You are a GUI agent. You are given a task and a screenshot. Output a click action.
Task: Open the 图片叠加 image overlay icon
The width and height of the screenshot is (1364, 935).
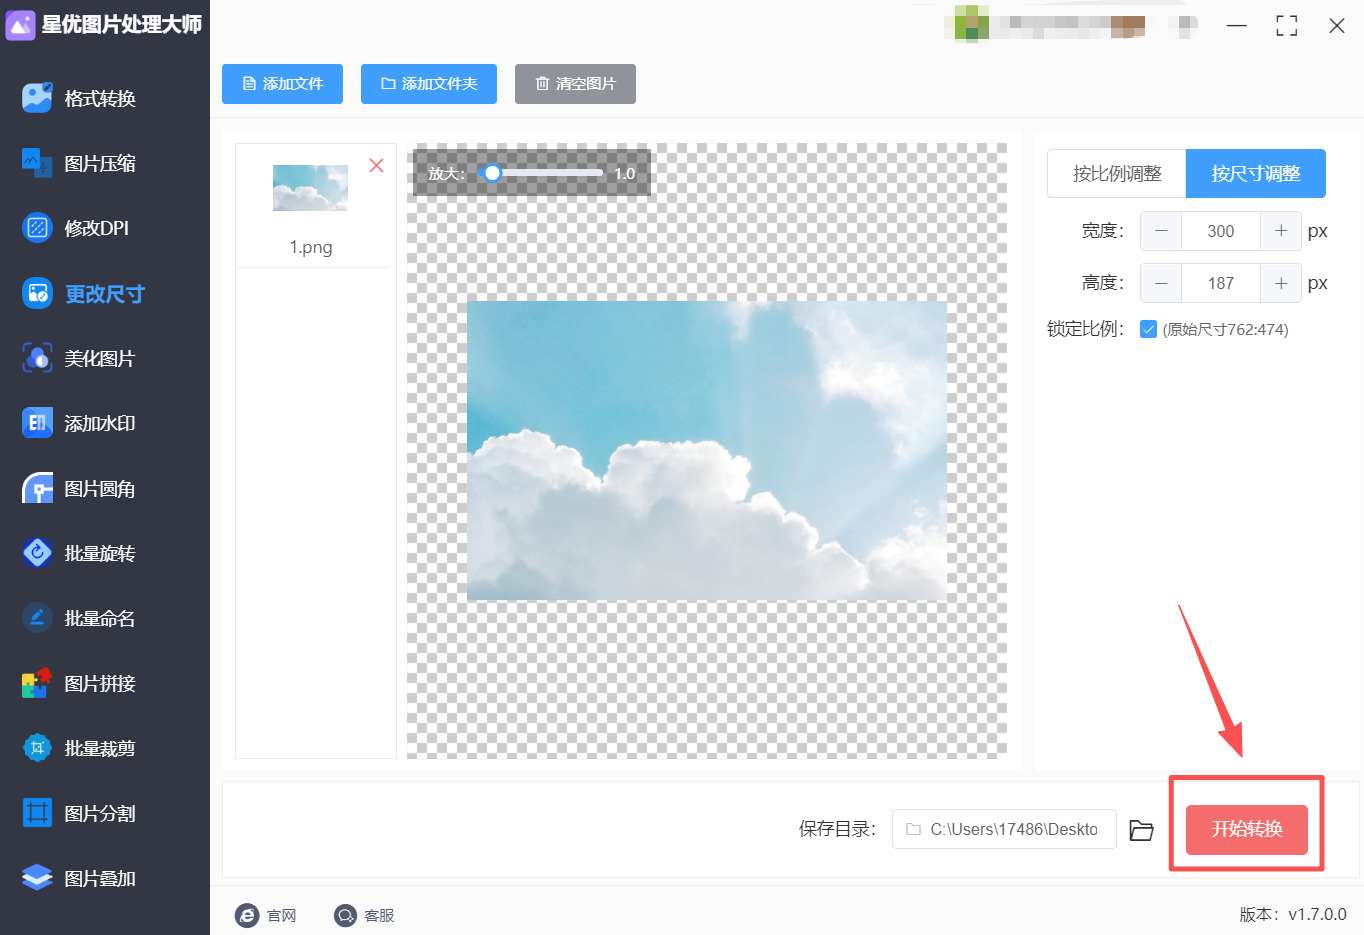click(37, 878)
